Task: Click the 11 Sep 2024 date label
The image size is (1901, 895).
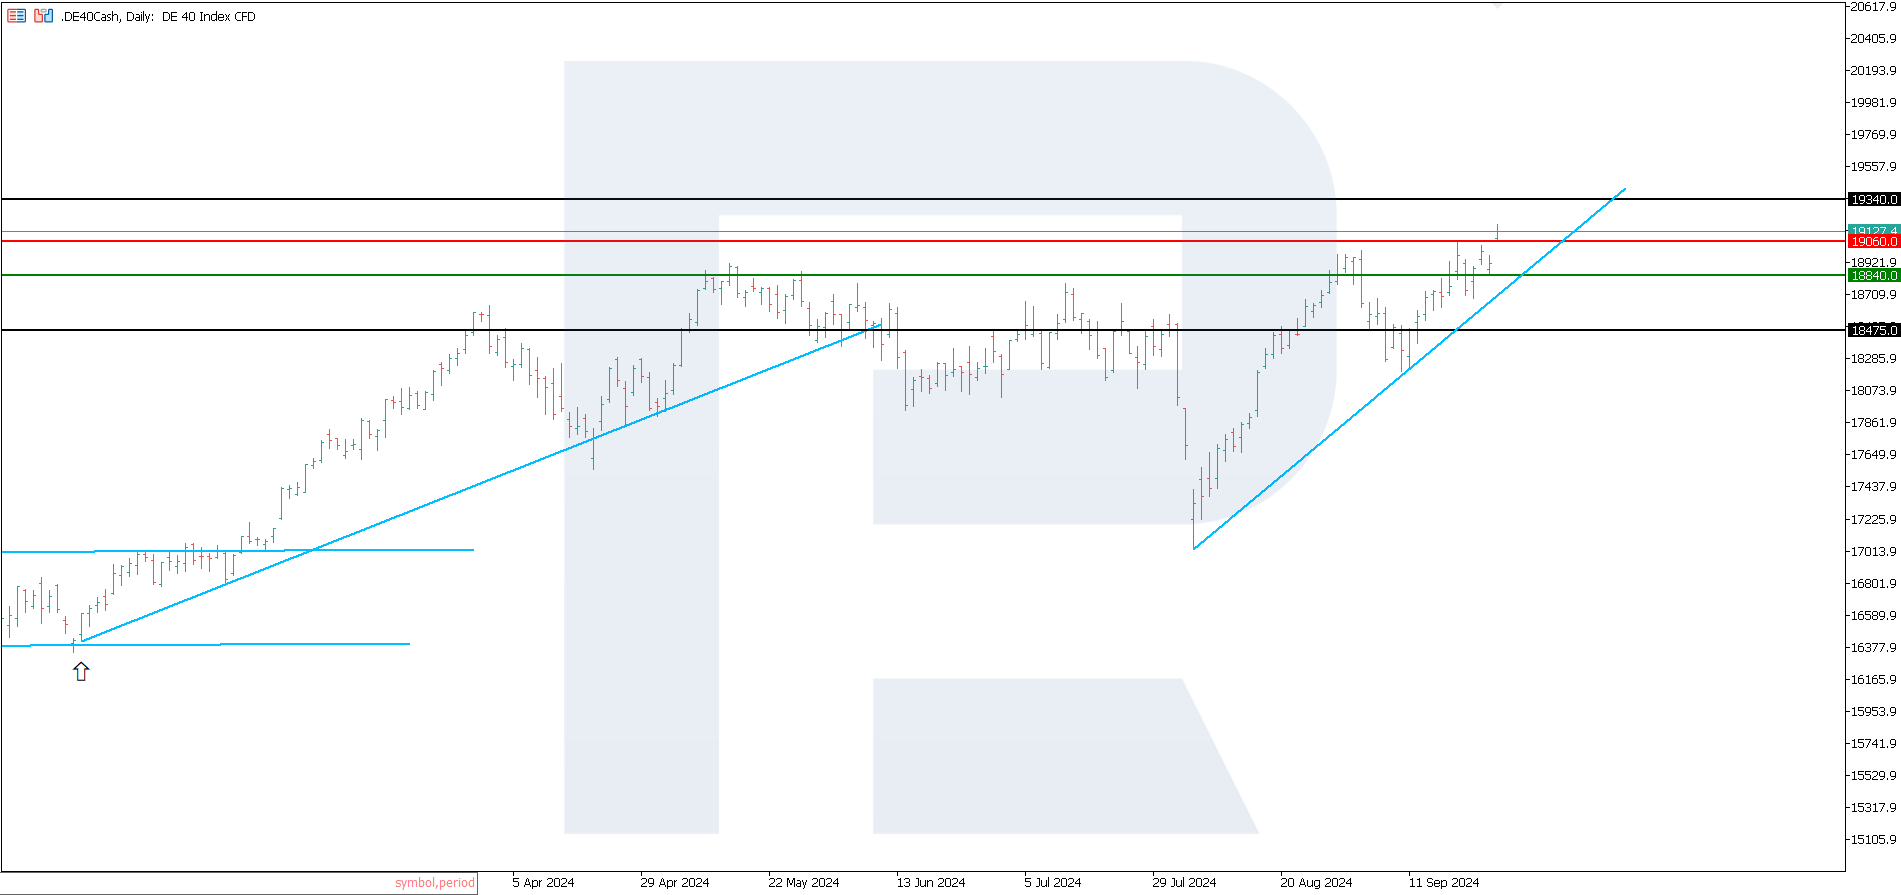Action: click(x=1444, y=883)
